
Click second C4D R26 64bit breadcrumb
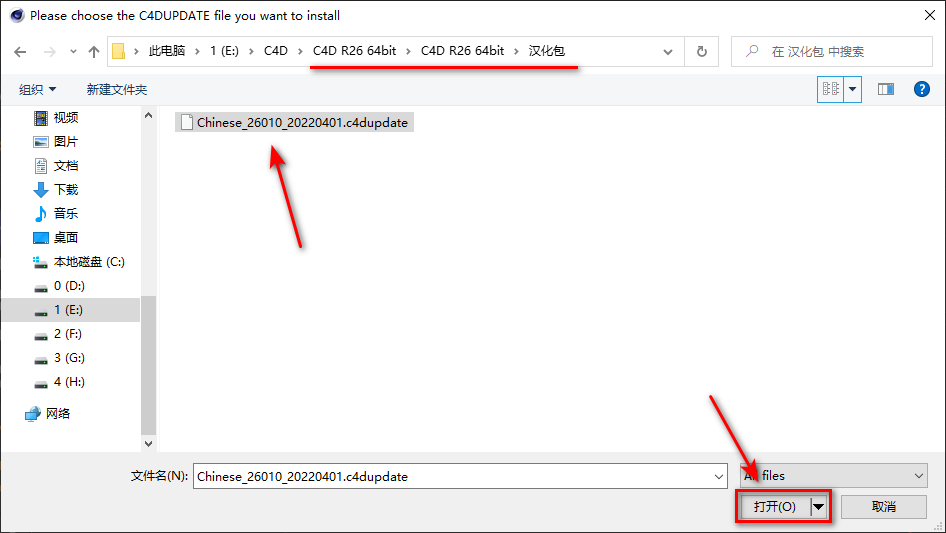(x=462, y=51)
